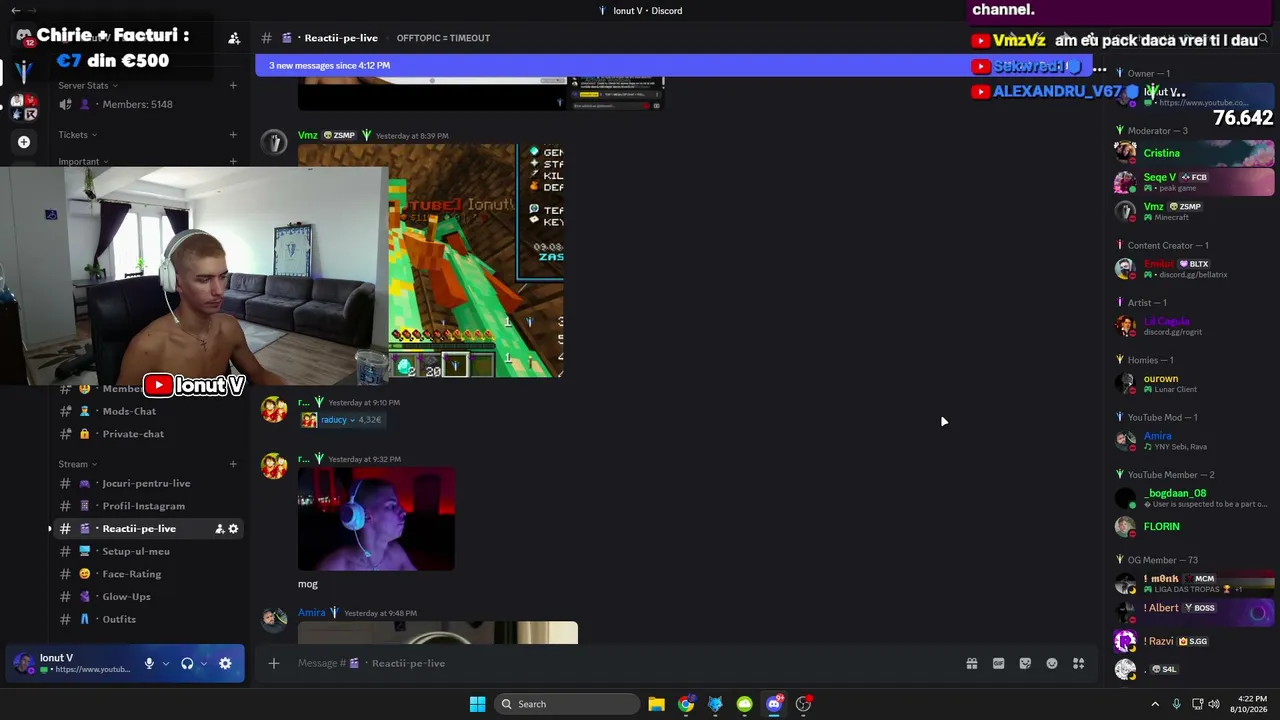Open the server folder icon
Viewport: 1280px width, 720px height.
coord(24,108)
